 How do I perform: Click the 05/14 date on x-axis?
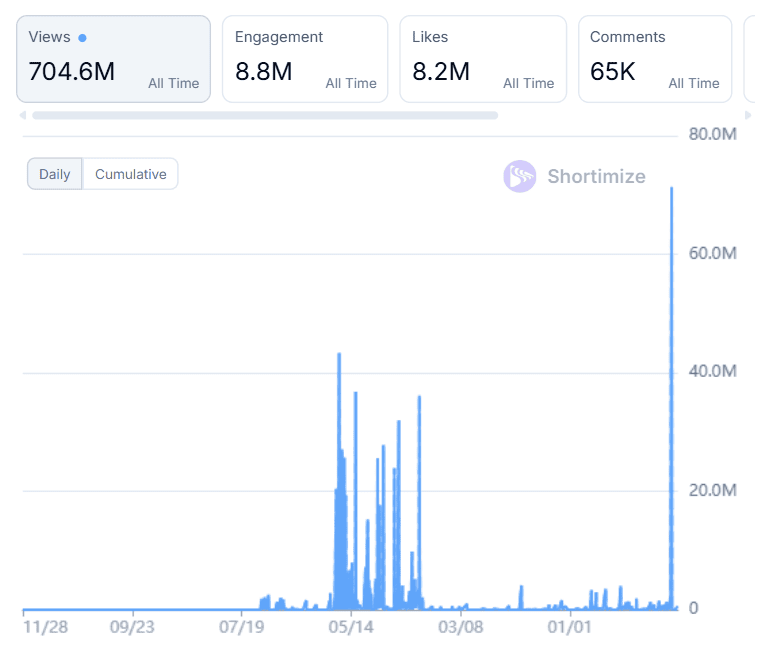[350, 628]
